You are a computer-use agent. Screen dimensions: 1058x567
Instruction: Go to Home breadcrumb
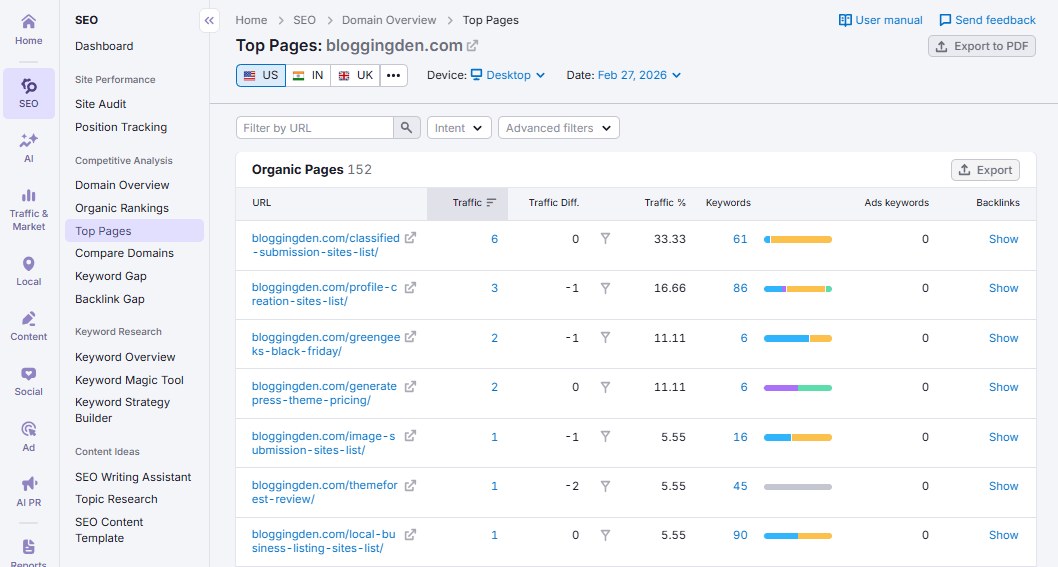pos(251,20)
